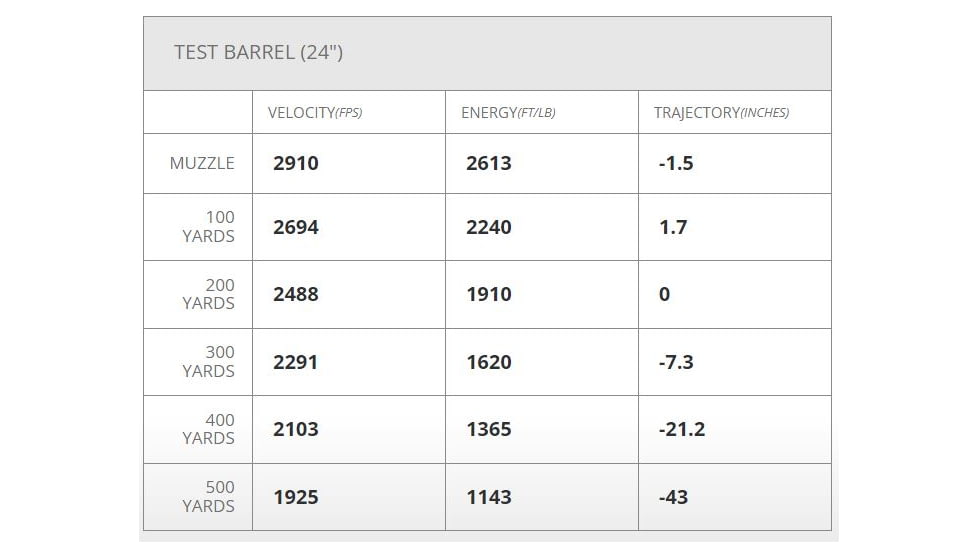Select the ENERGY (FT/LB) column header
978x550 pixels.
pyautogui.click(x=508, y=113)
